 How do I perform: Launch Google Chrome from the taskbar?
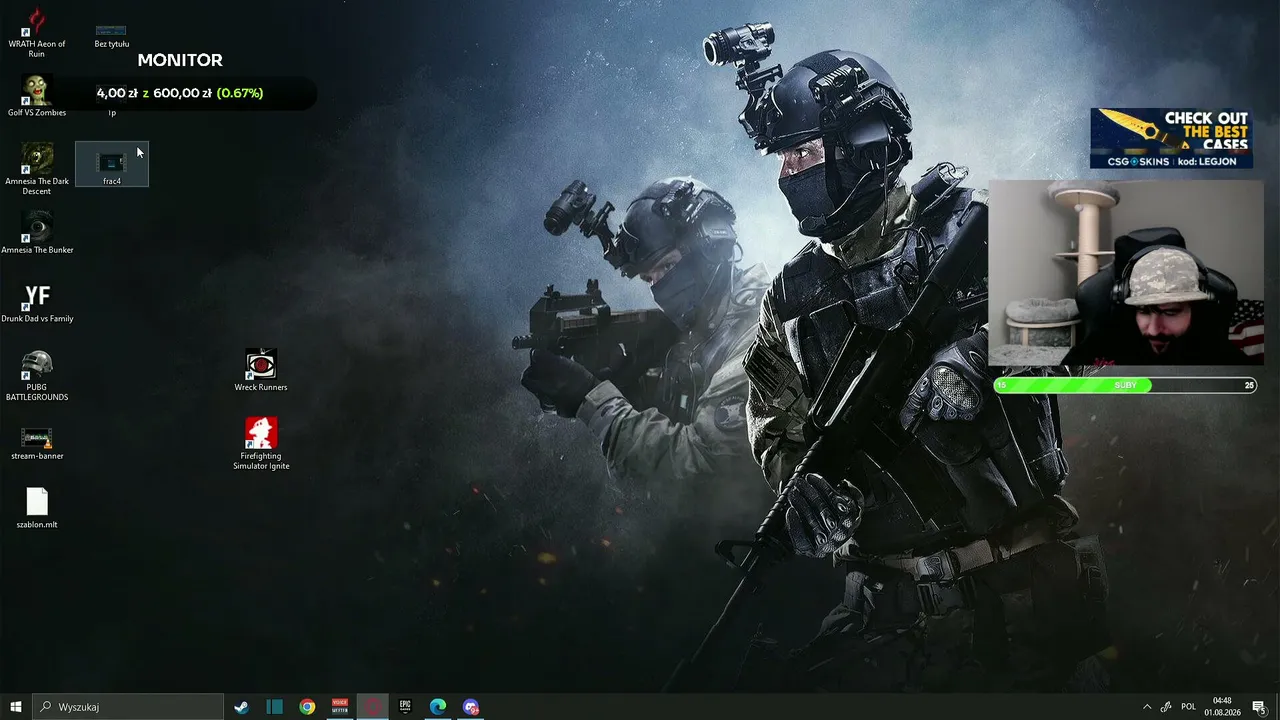coord(307,707)
